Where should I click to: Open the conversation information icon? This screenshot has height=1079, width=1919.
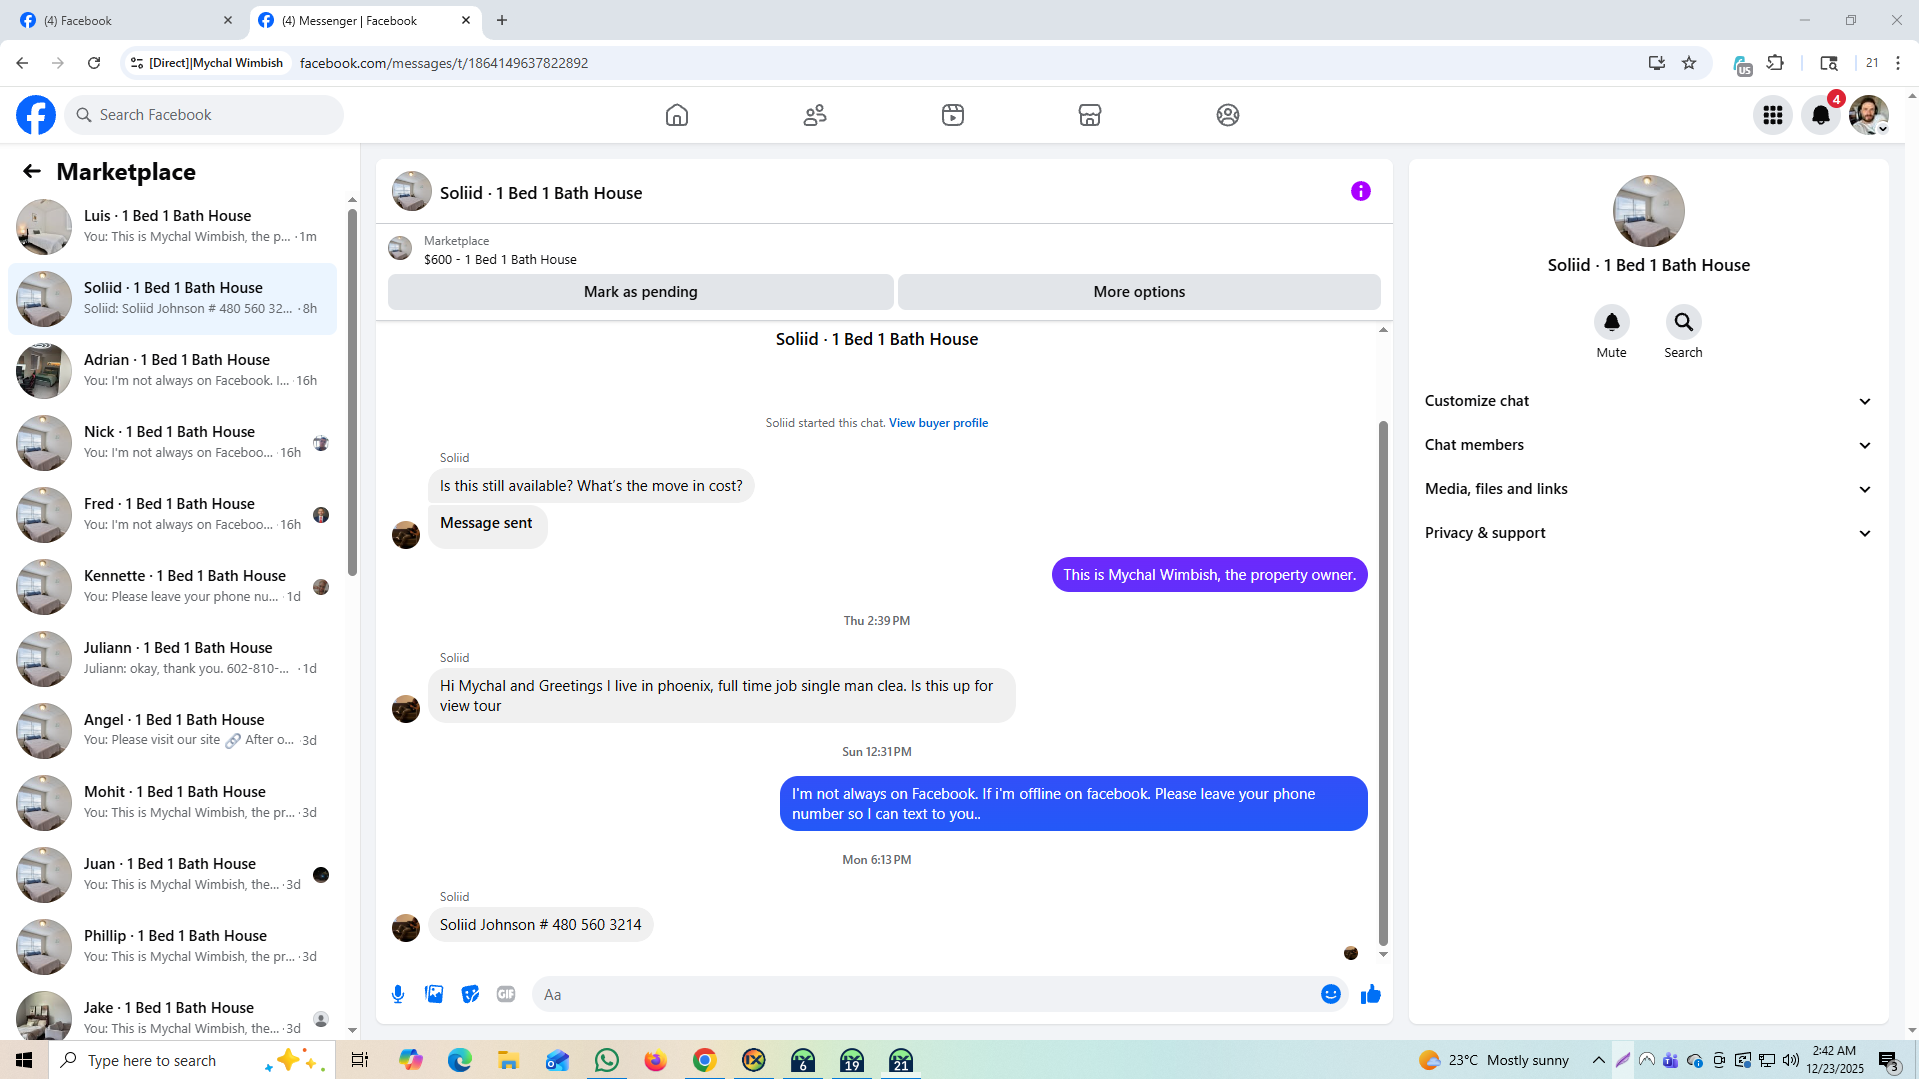(x=1361, y=191)
